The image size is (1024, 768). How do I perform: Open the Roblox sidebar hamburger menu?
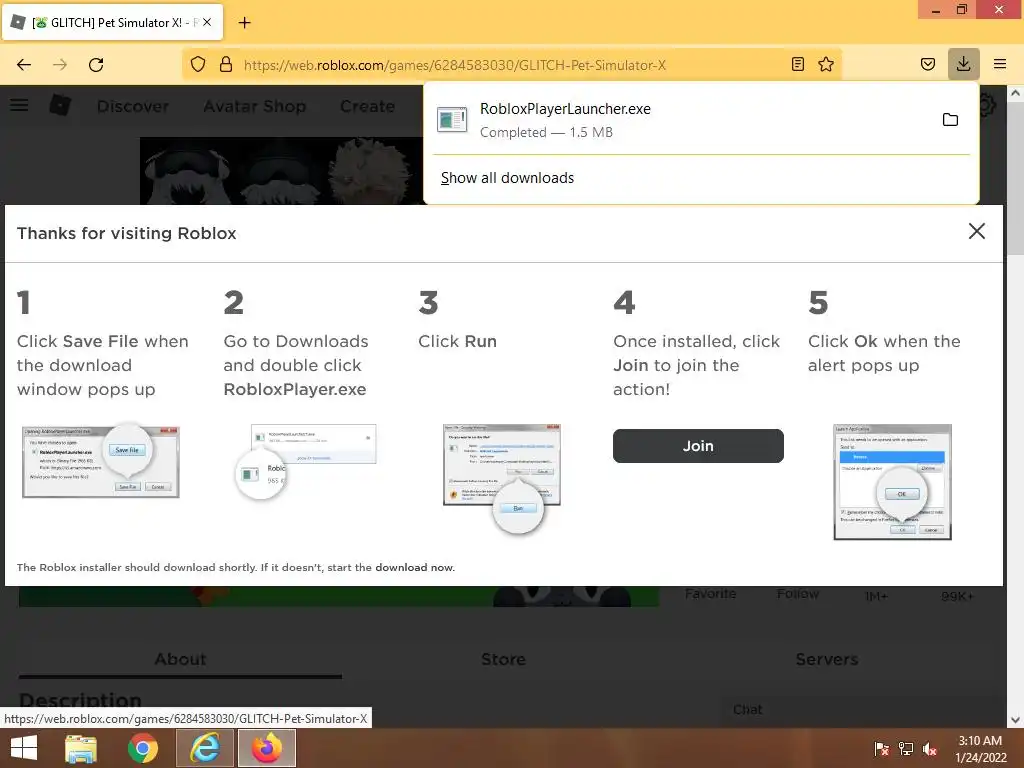[x=19, y=105]
